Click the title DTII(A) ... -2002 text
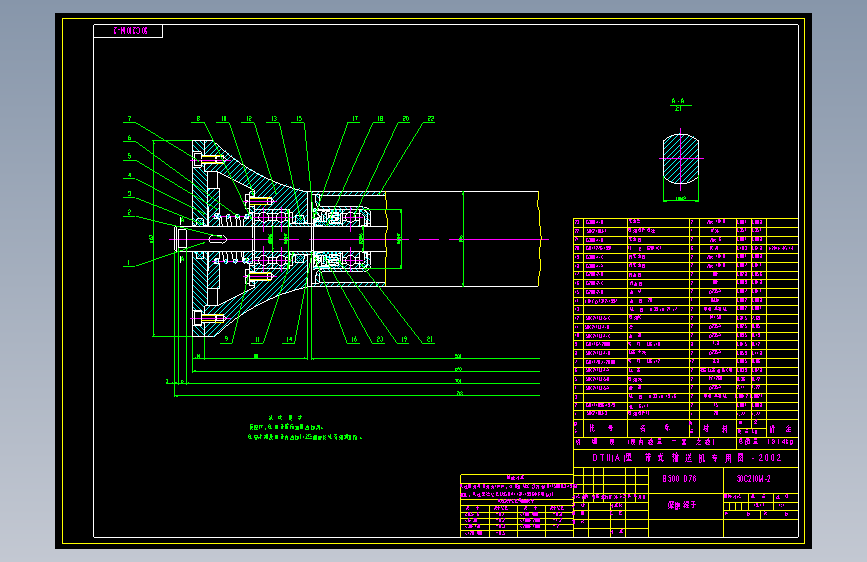The width and height of the screenshot is (867, 562). click(x=687, y=458)
